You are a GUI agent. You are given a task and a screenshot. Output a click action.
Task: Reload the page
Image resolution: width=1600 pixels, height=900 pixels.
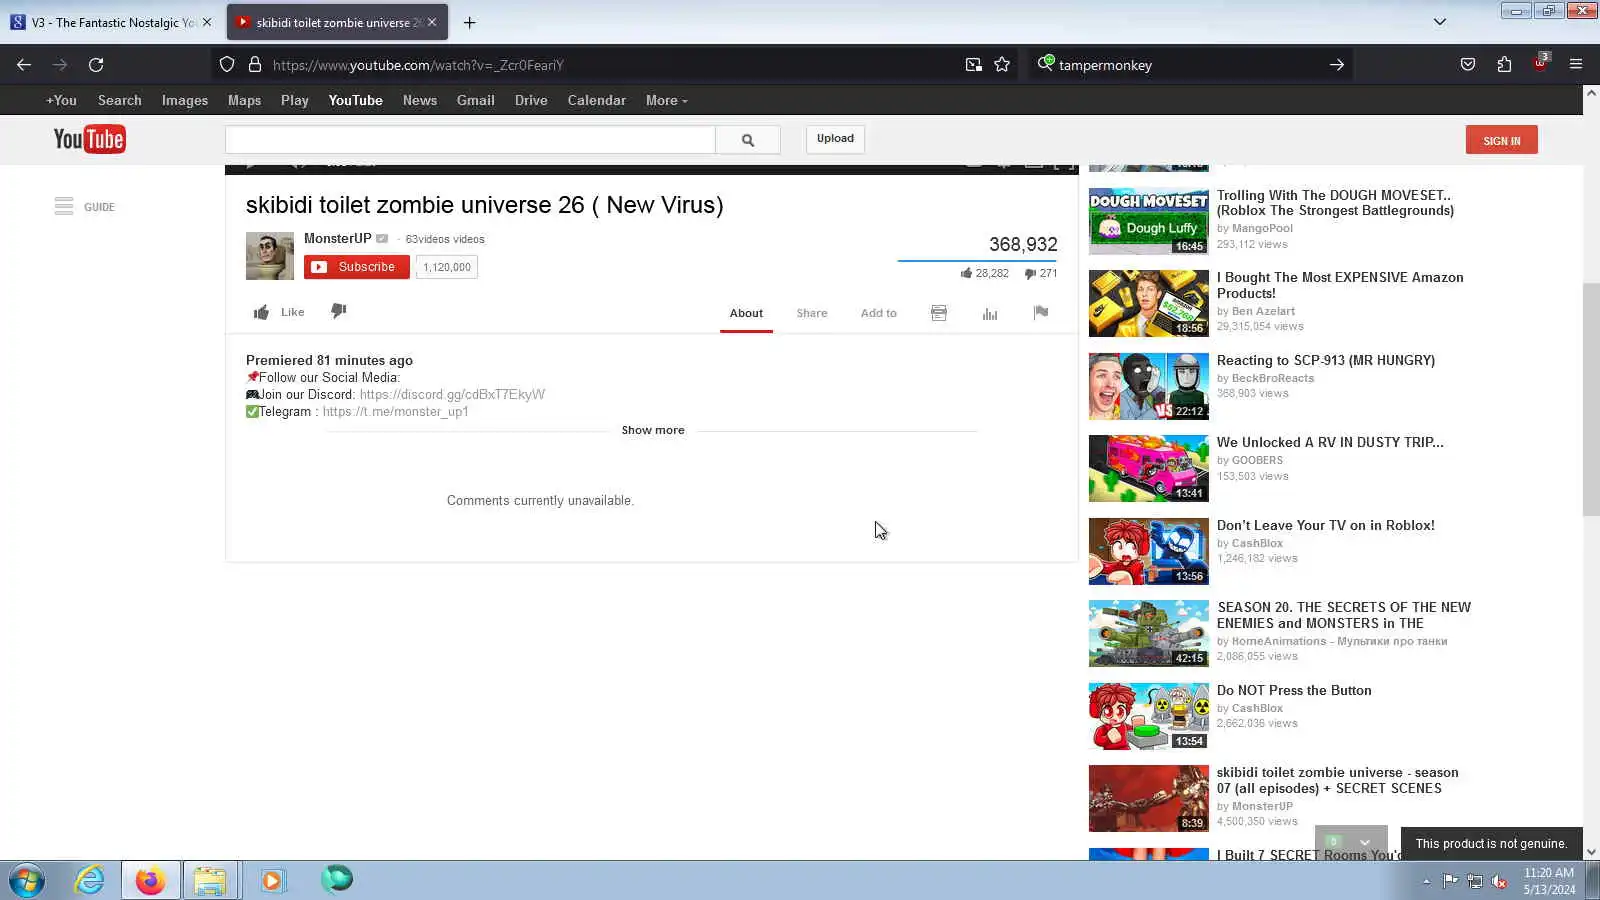coord(96,65)
